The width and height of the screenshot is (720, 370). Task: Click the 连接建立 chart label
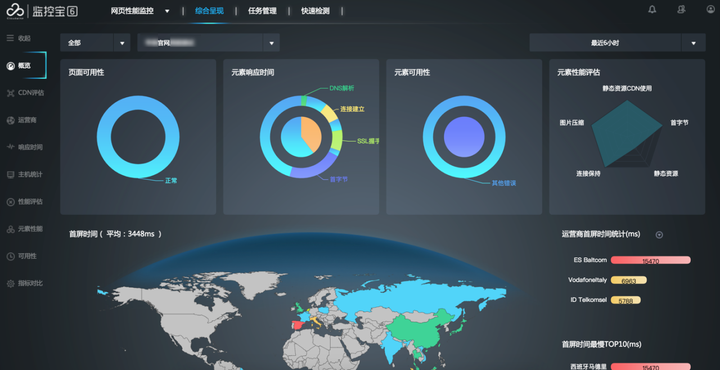(353, 109)
